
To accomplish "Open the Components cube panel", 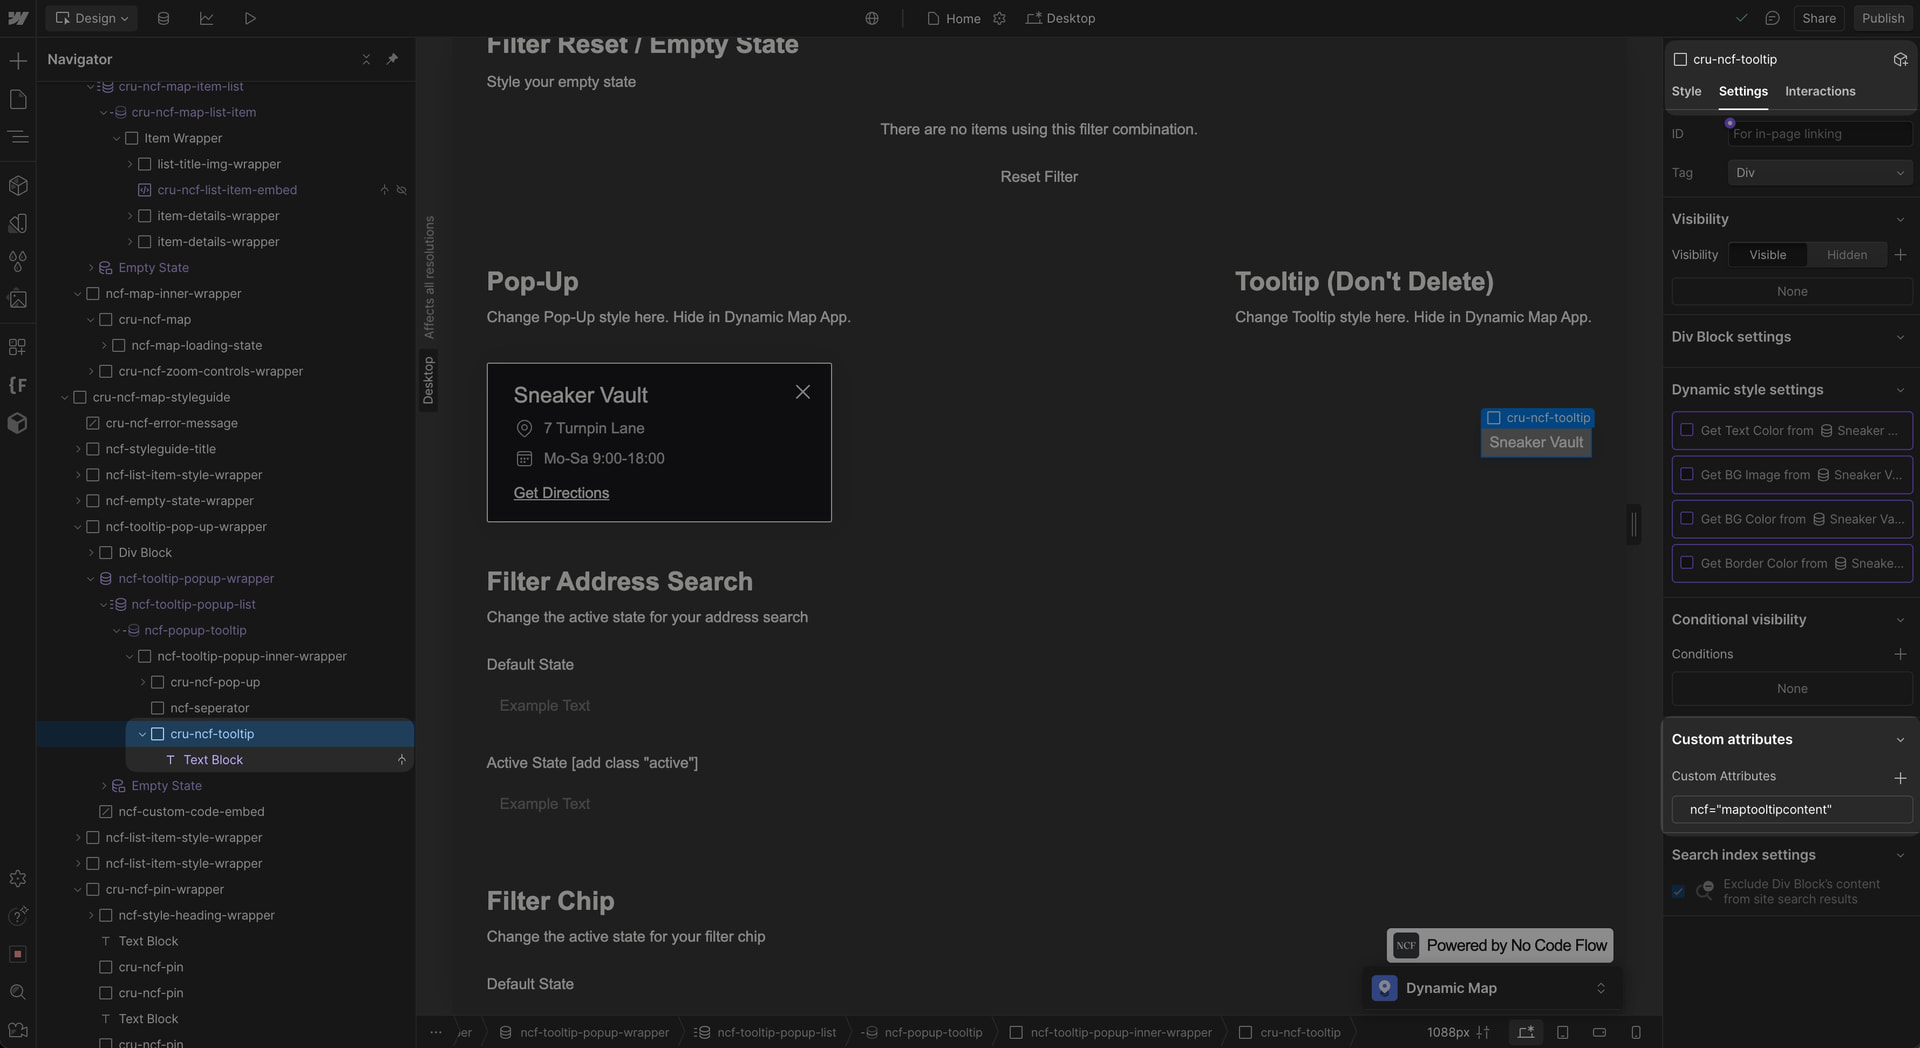I will 18,186.
